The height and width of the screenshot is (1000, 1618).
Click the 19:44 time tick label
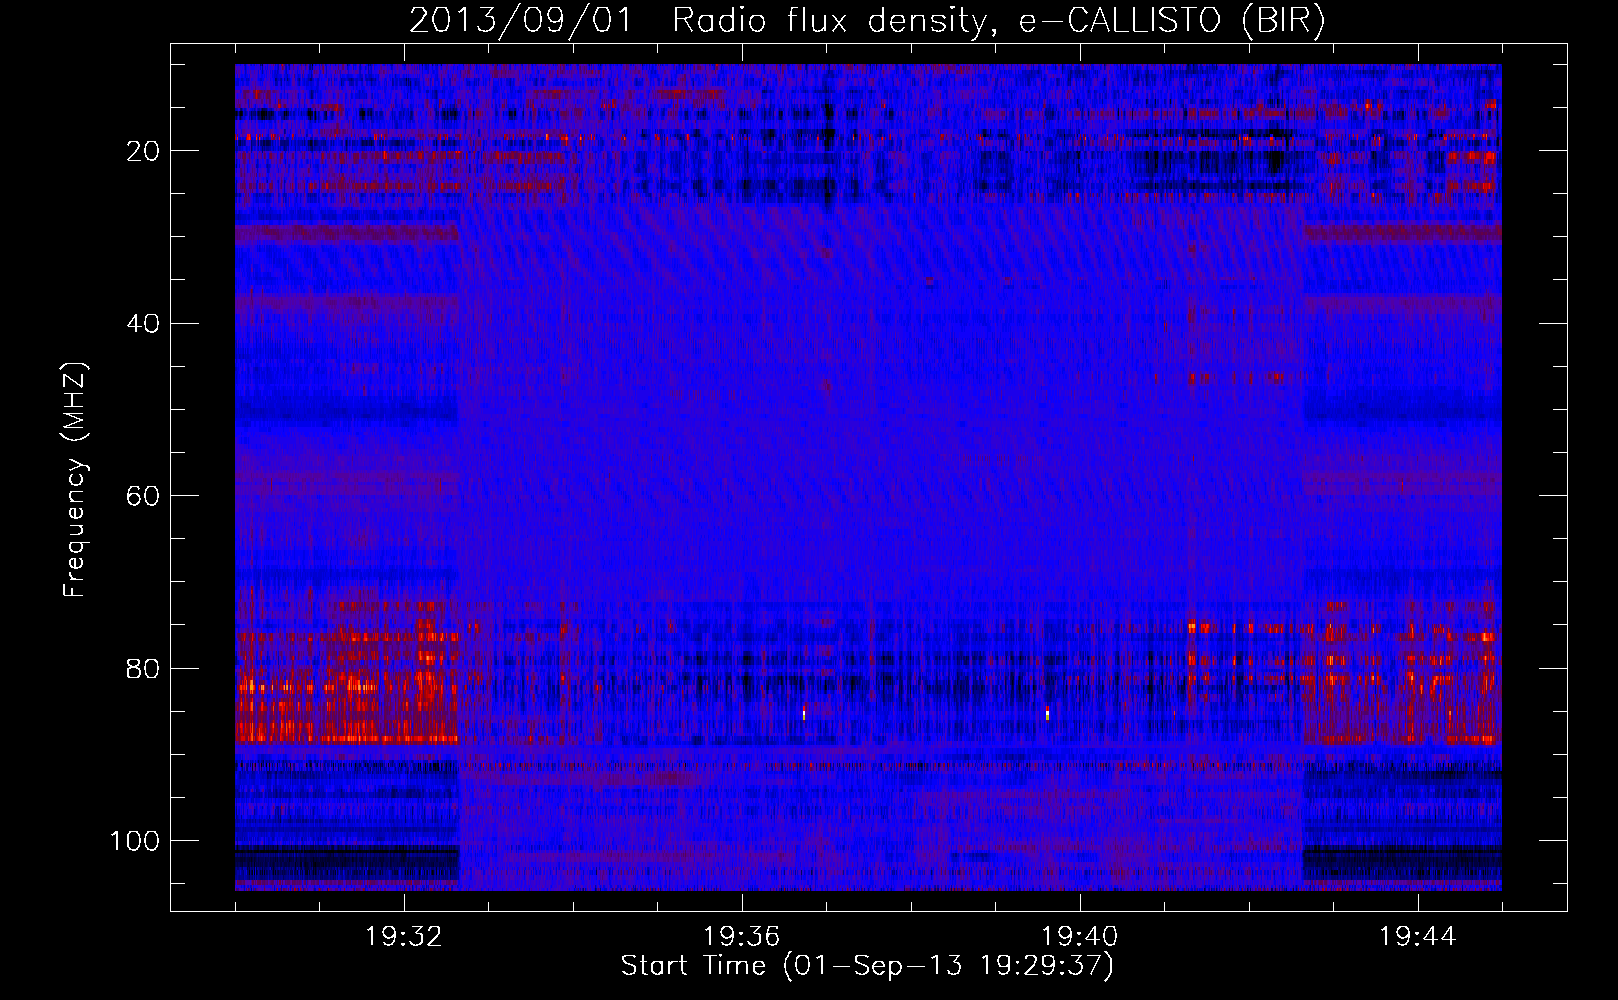pyautogui.click(x=1418, y=937)
